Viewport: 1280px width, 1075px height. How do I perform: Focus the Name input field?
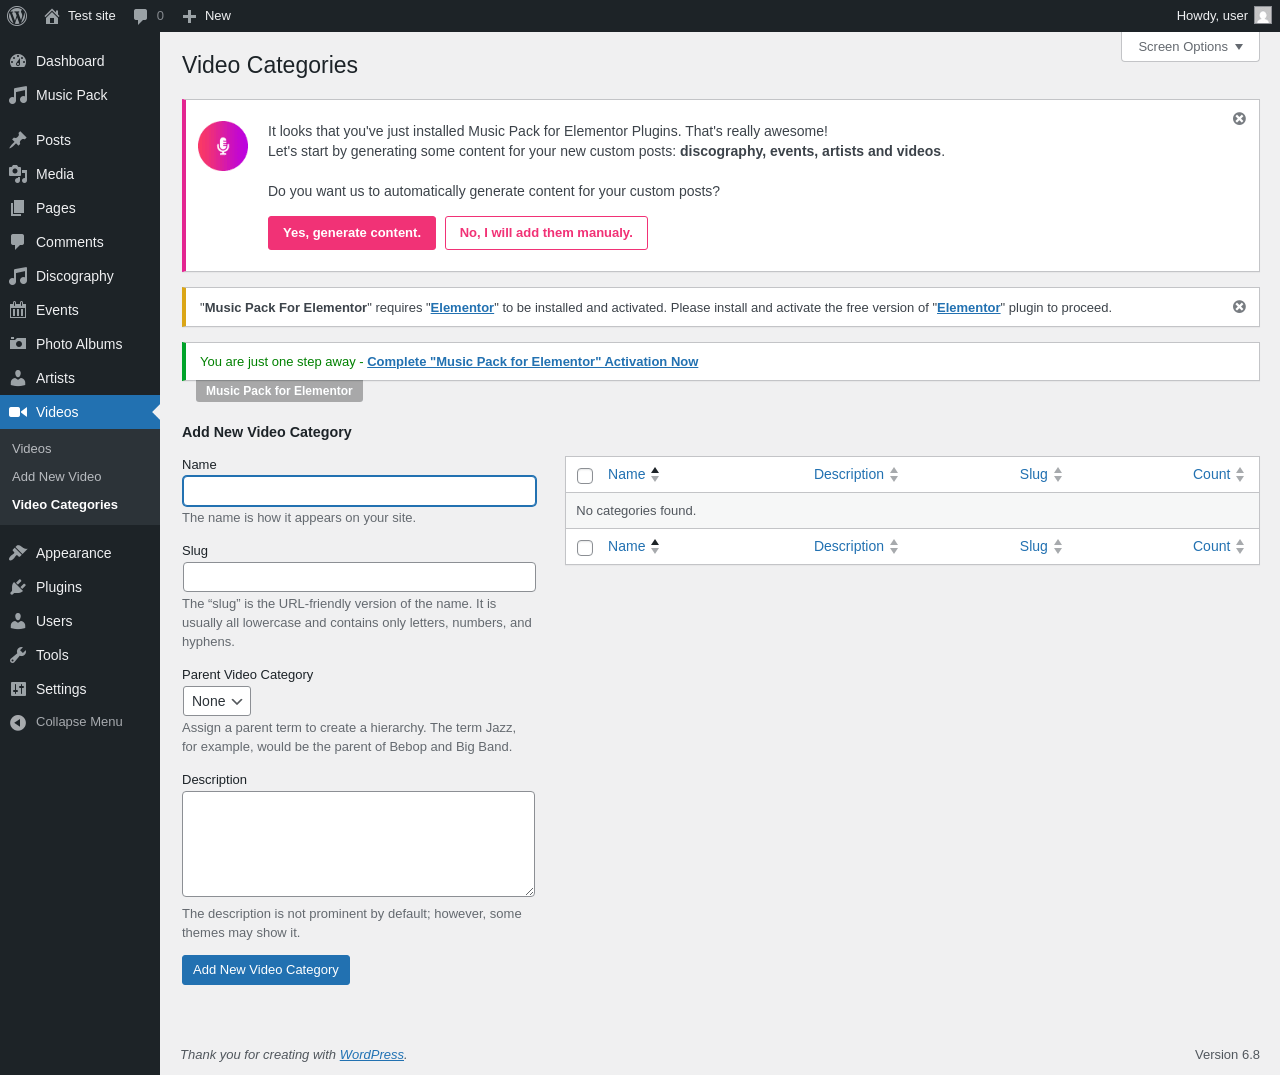pyautogui.click(x=360, y=491)
